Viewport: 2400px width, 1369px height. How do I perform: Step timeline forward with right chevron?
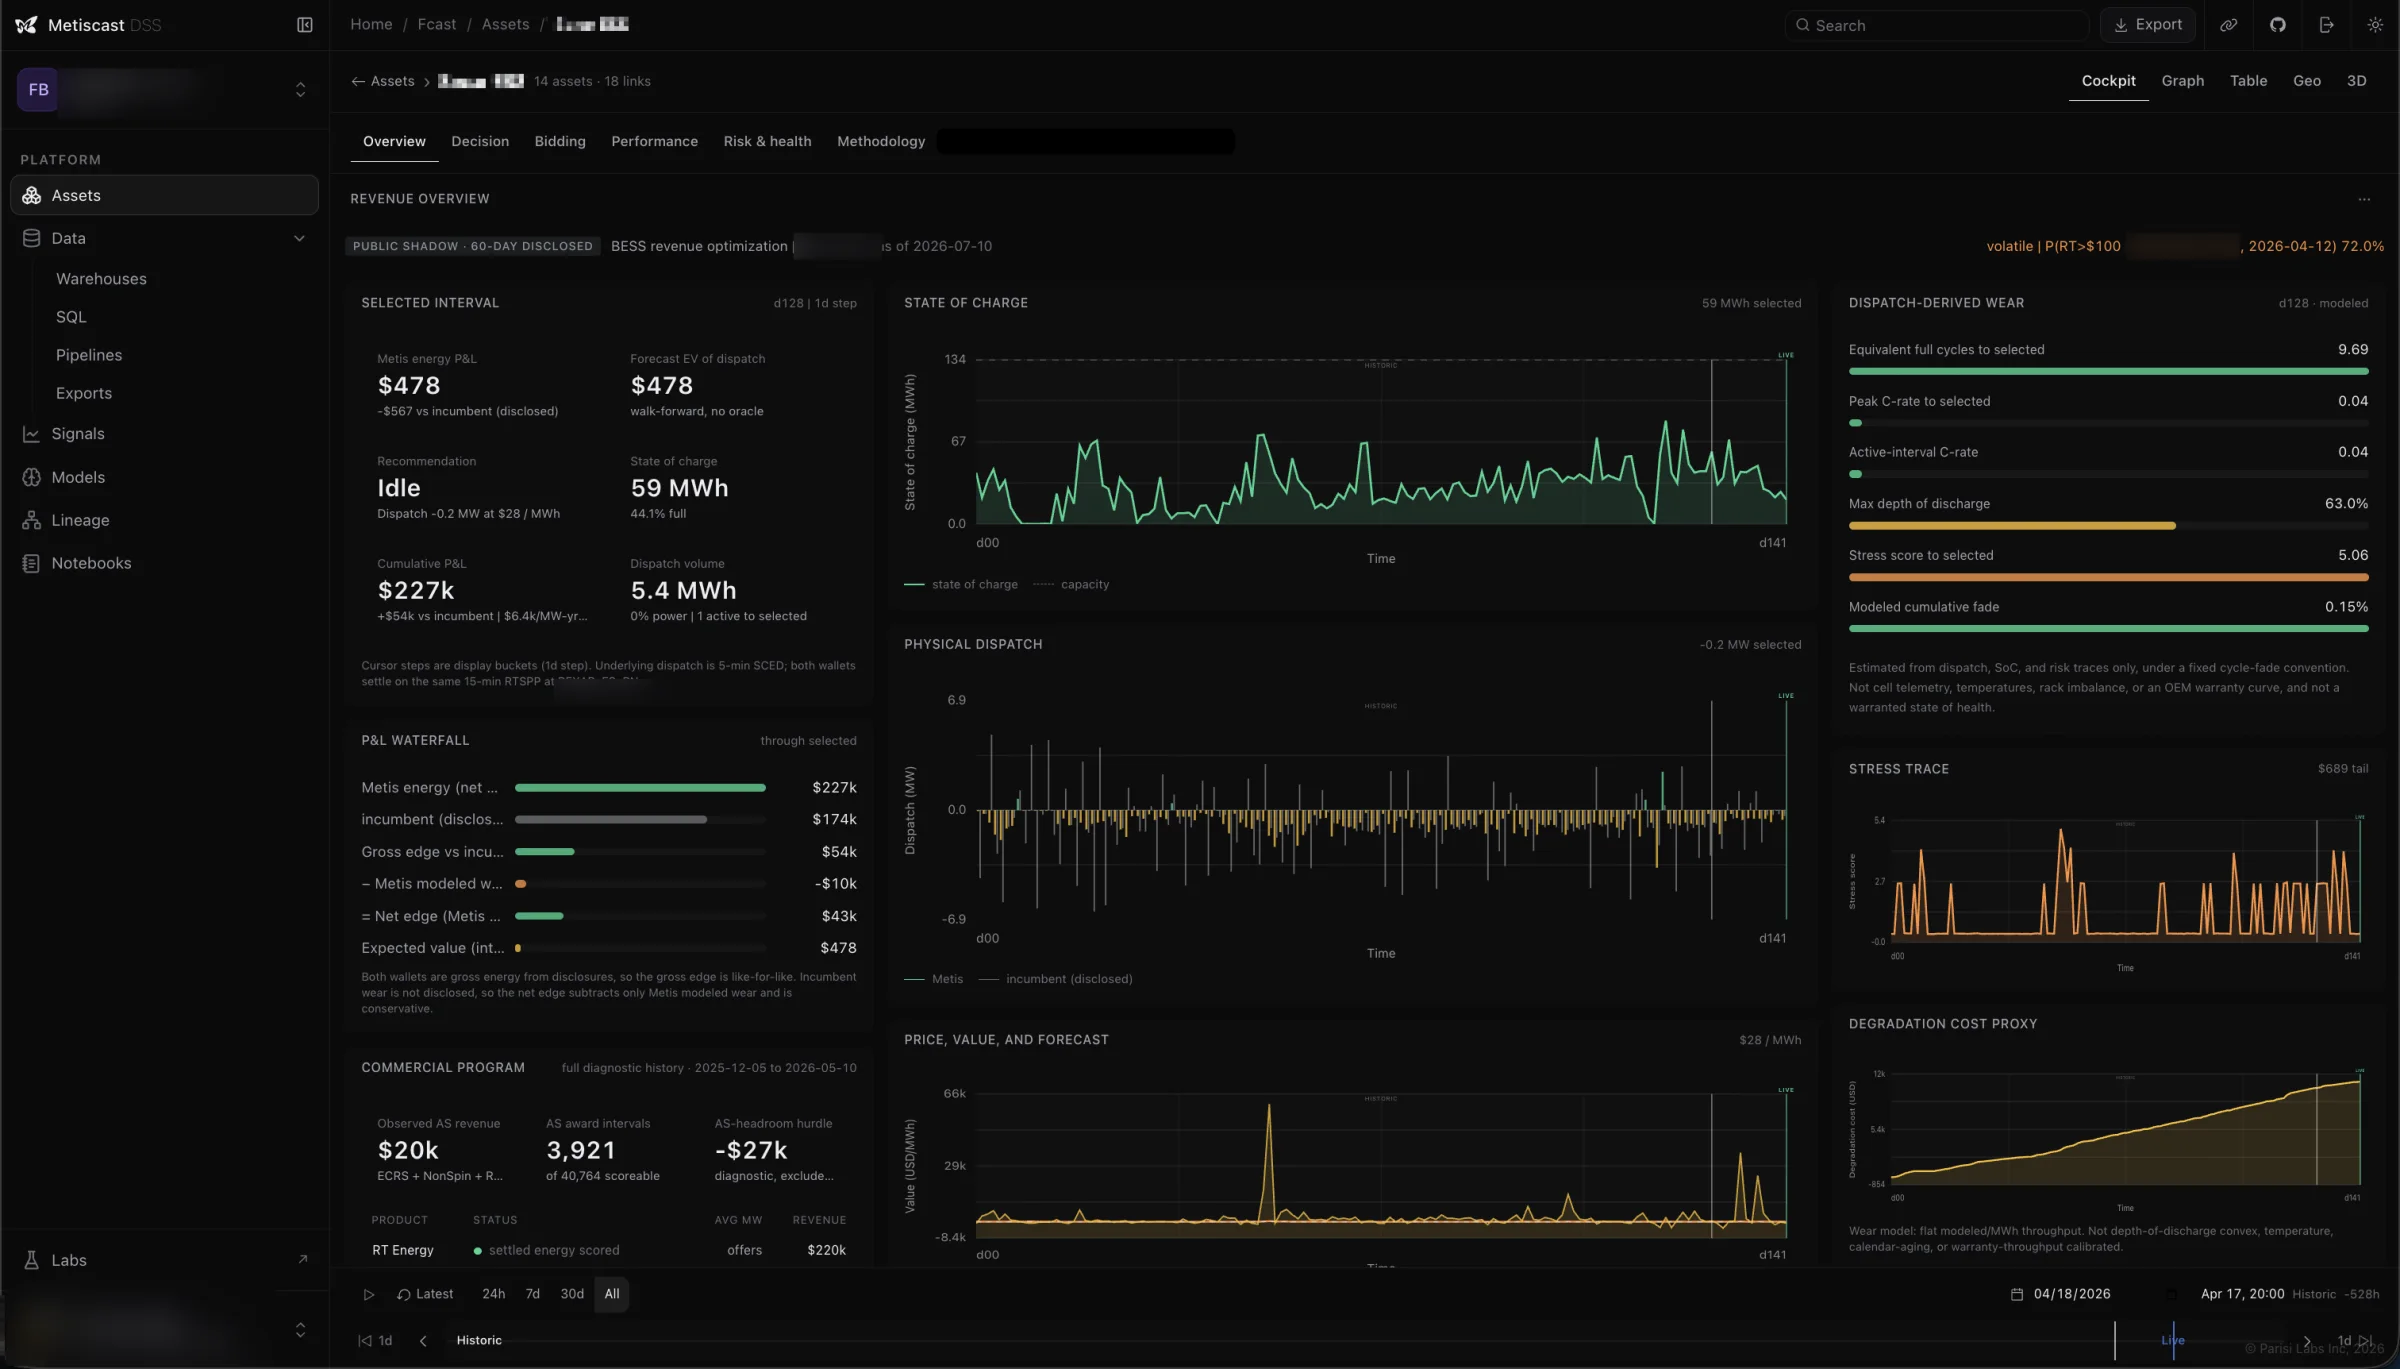click(2307, 1341)
